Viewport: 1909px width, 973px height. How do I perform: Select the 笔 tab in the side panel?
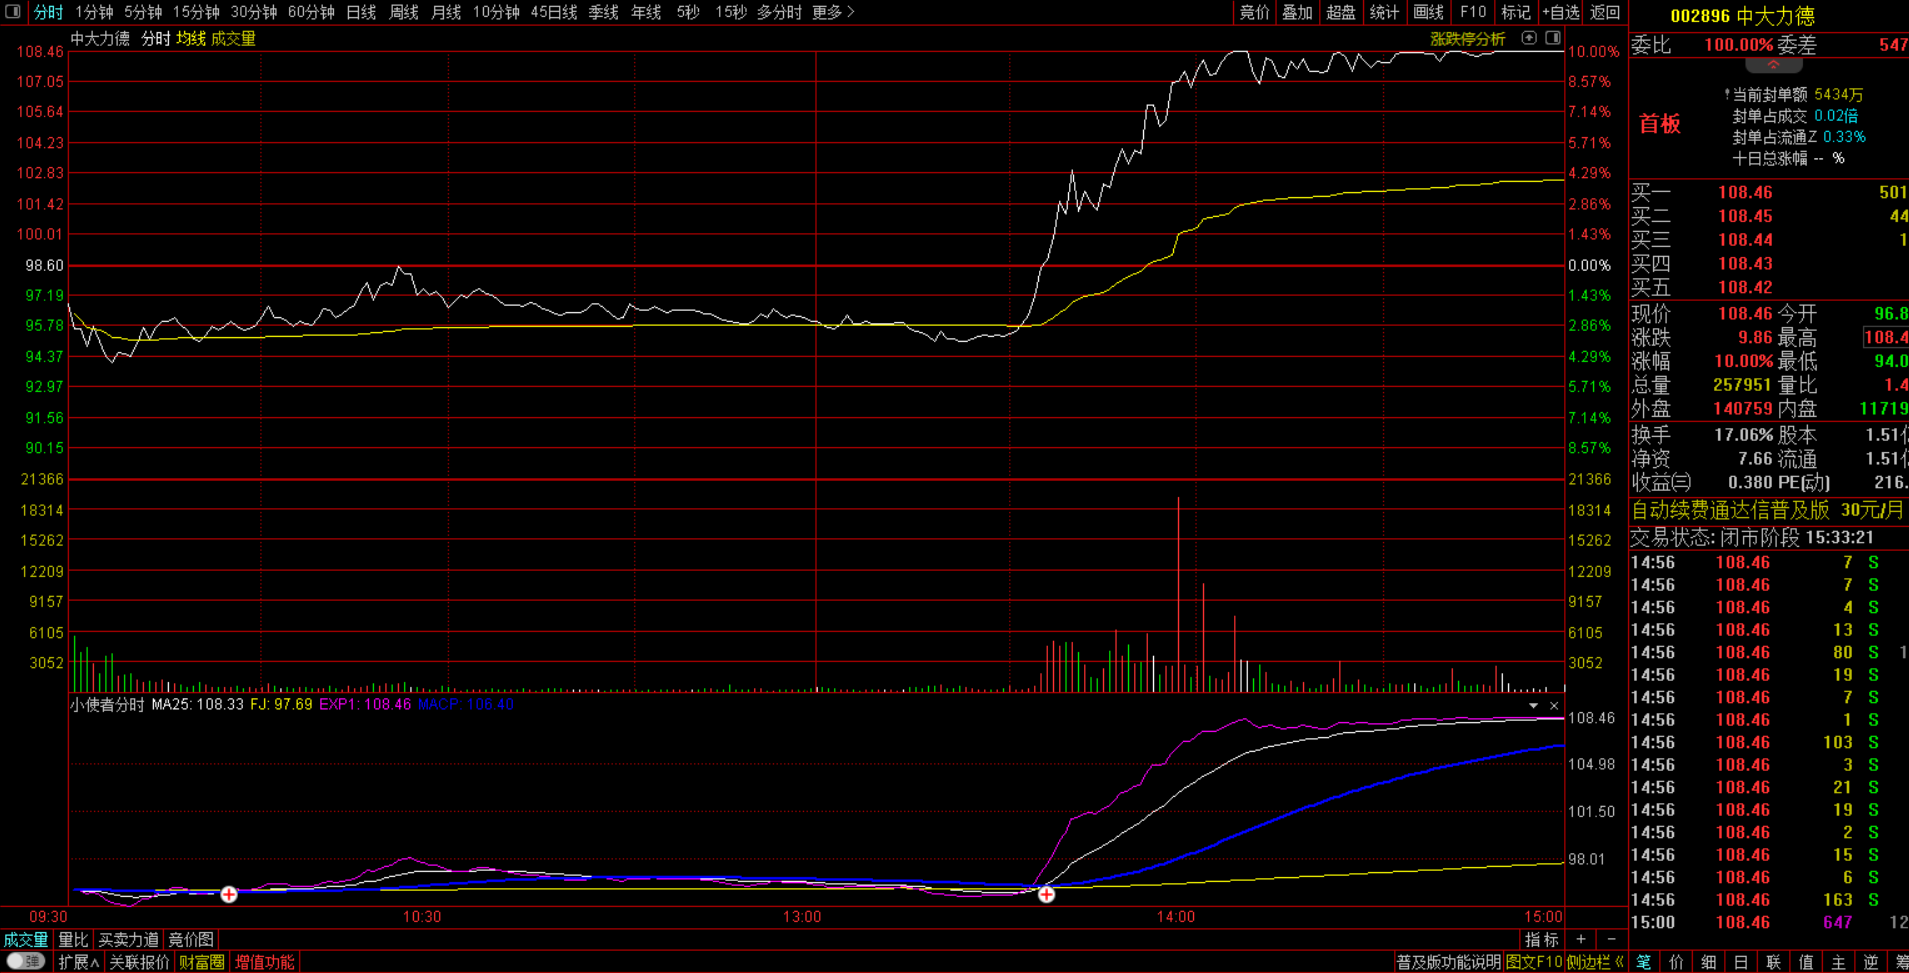[x=1644, y=962]
